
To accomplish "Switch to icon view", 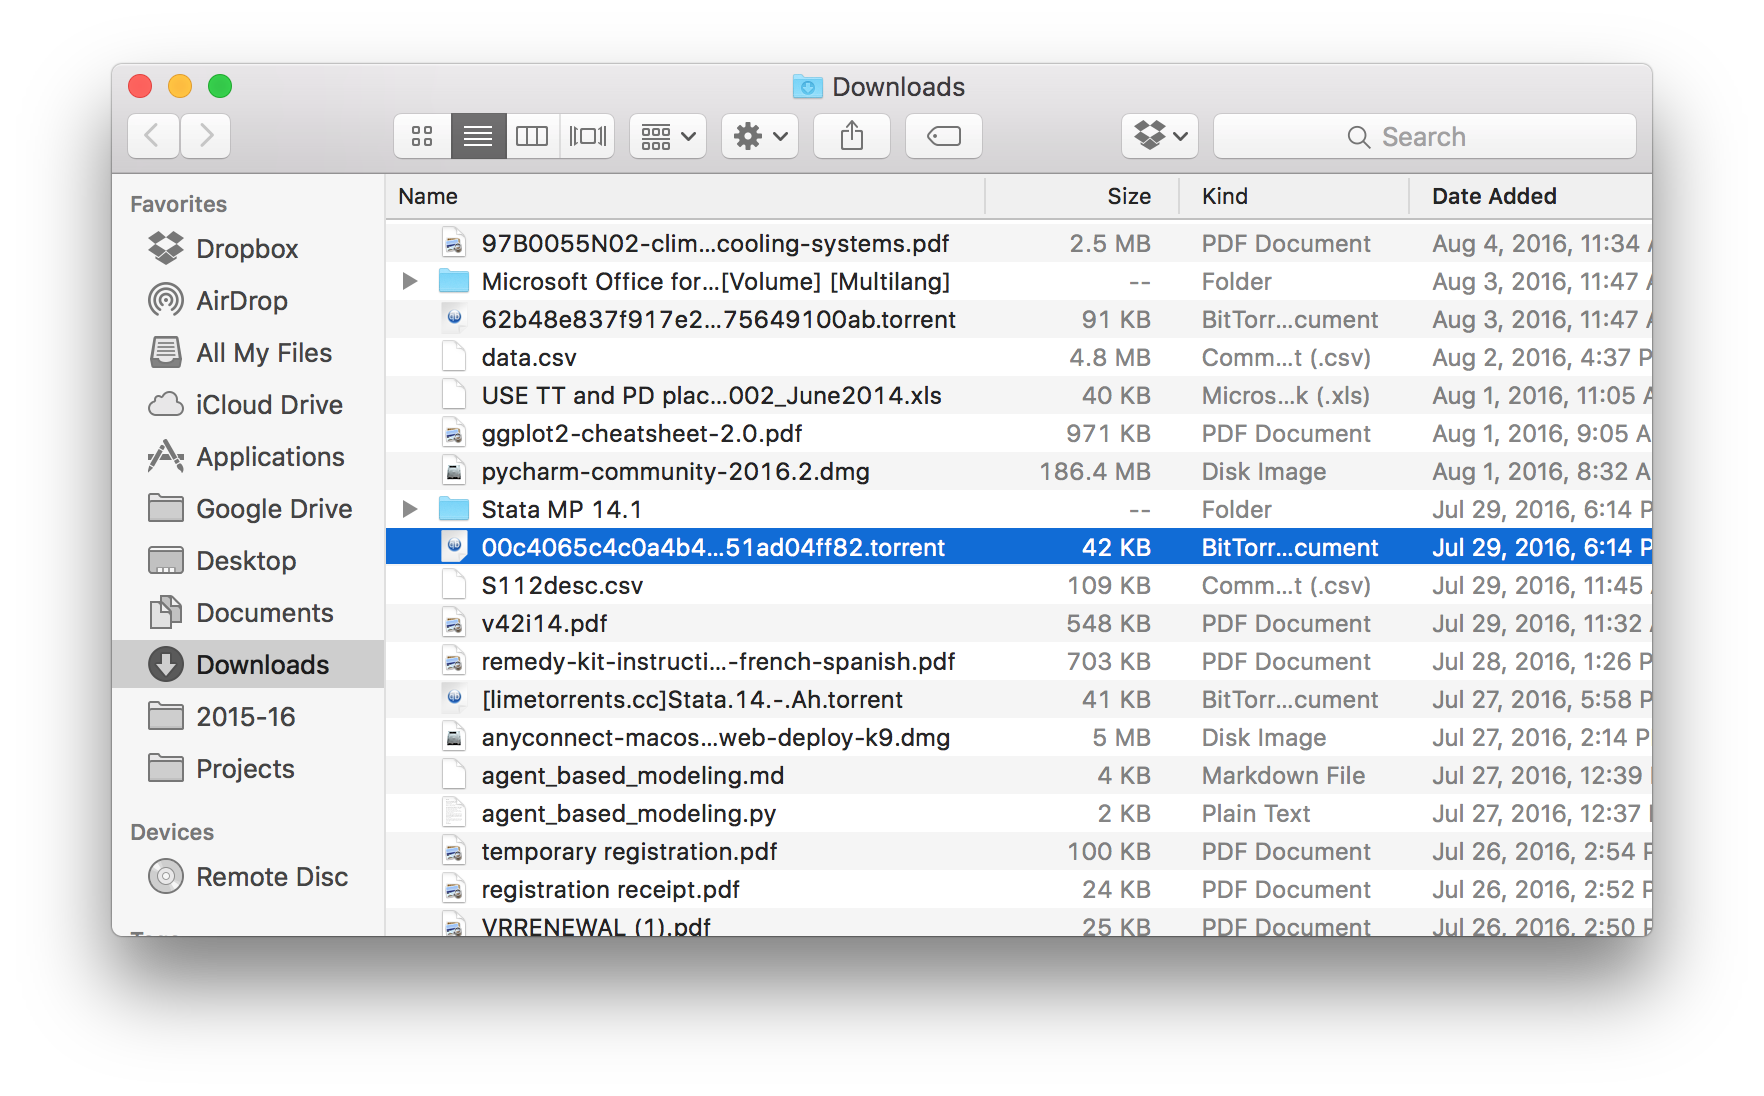I will click(x=422, y=136).
